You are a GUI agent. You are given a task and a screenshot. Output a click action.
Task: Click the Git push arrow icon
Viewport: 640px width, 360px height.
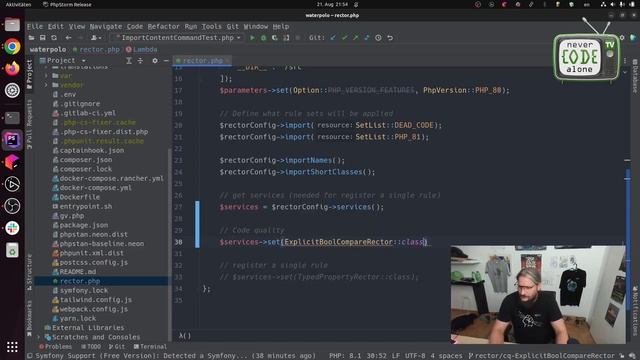[x=356, y=38]
